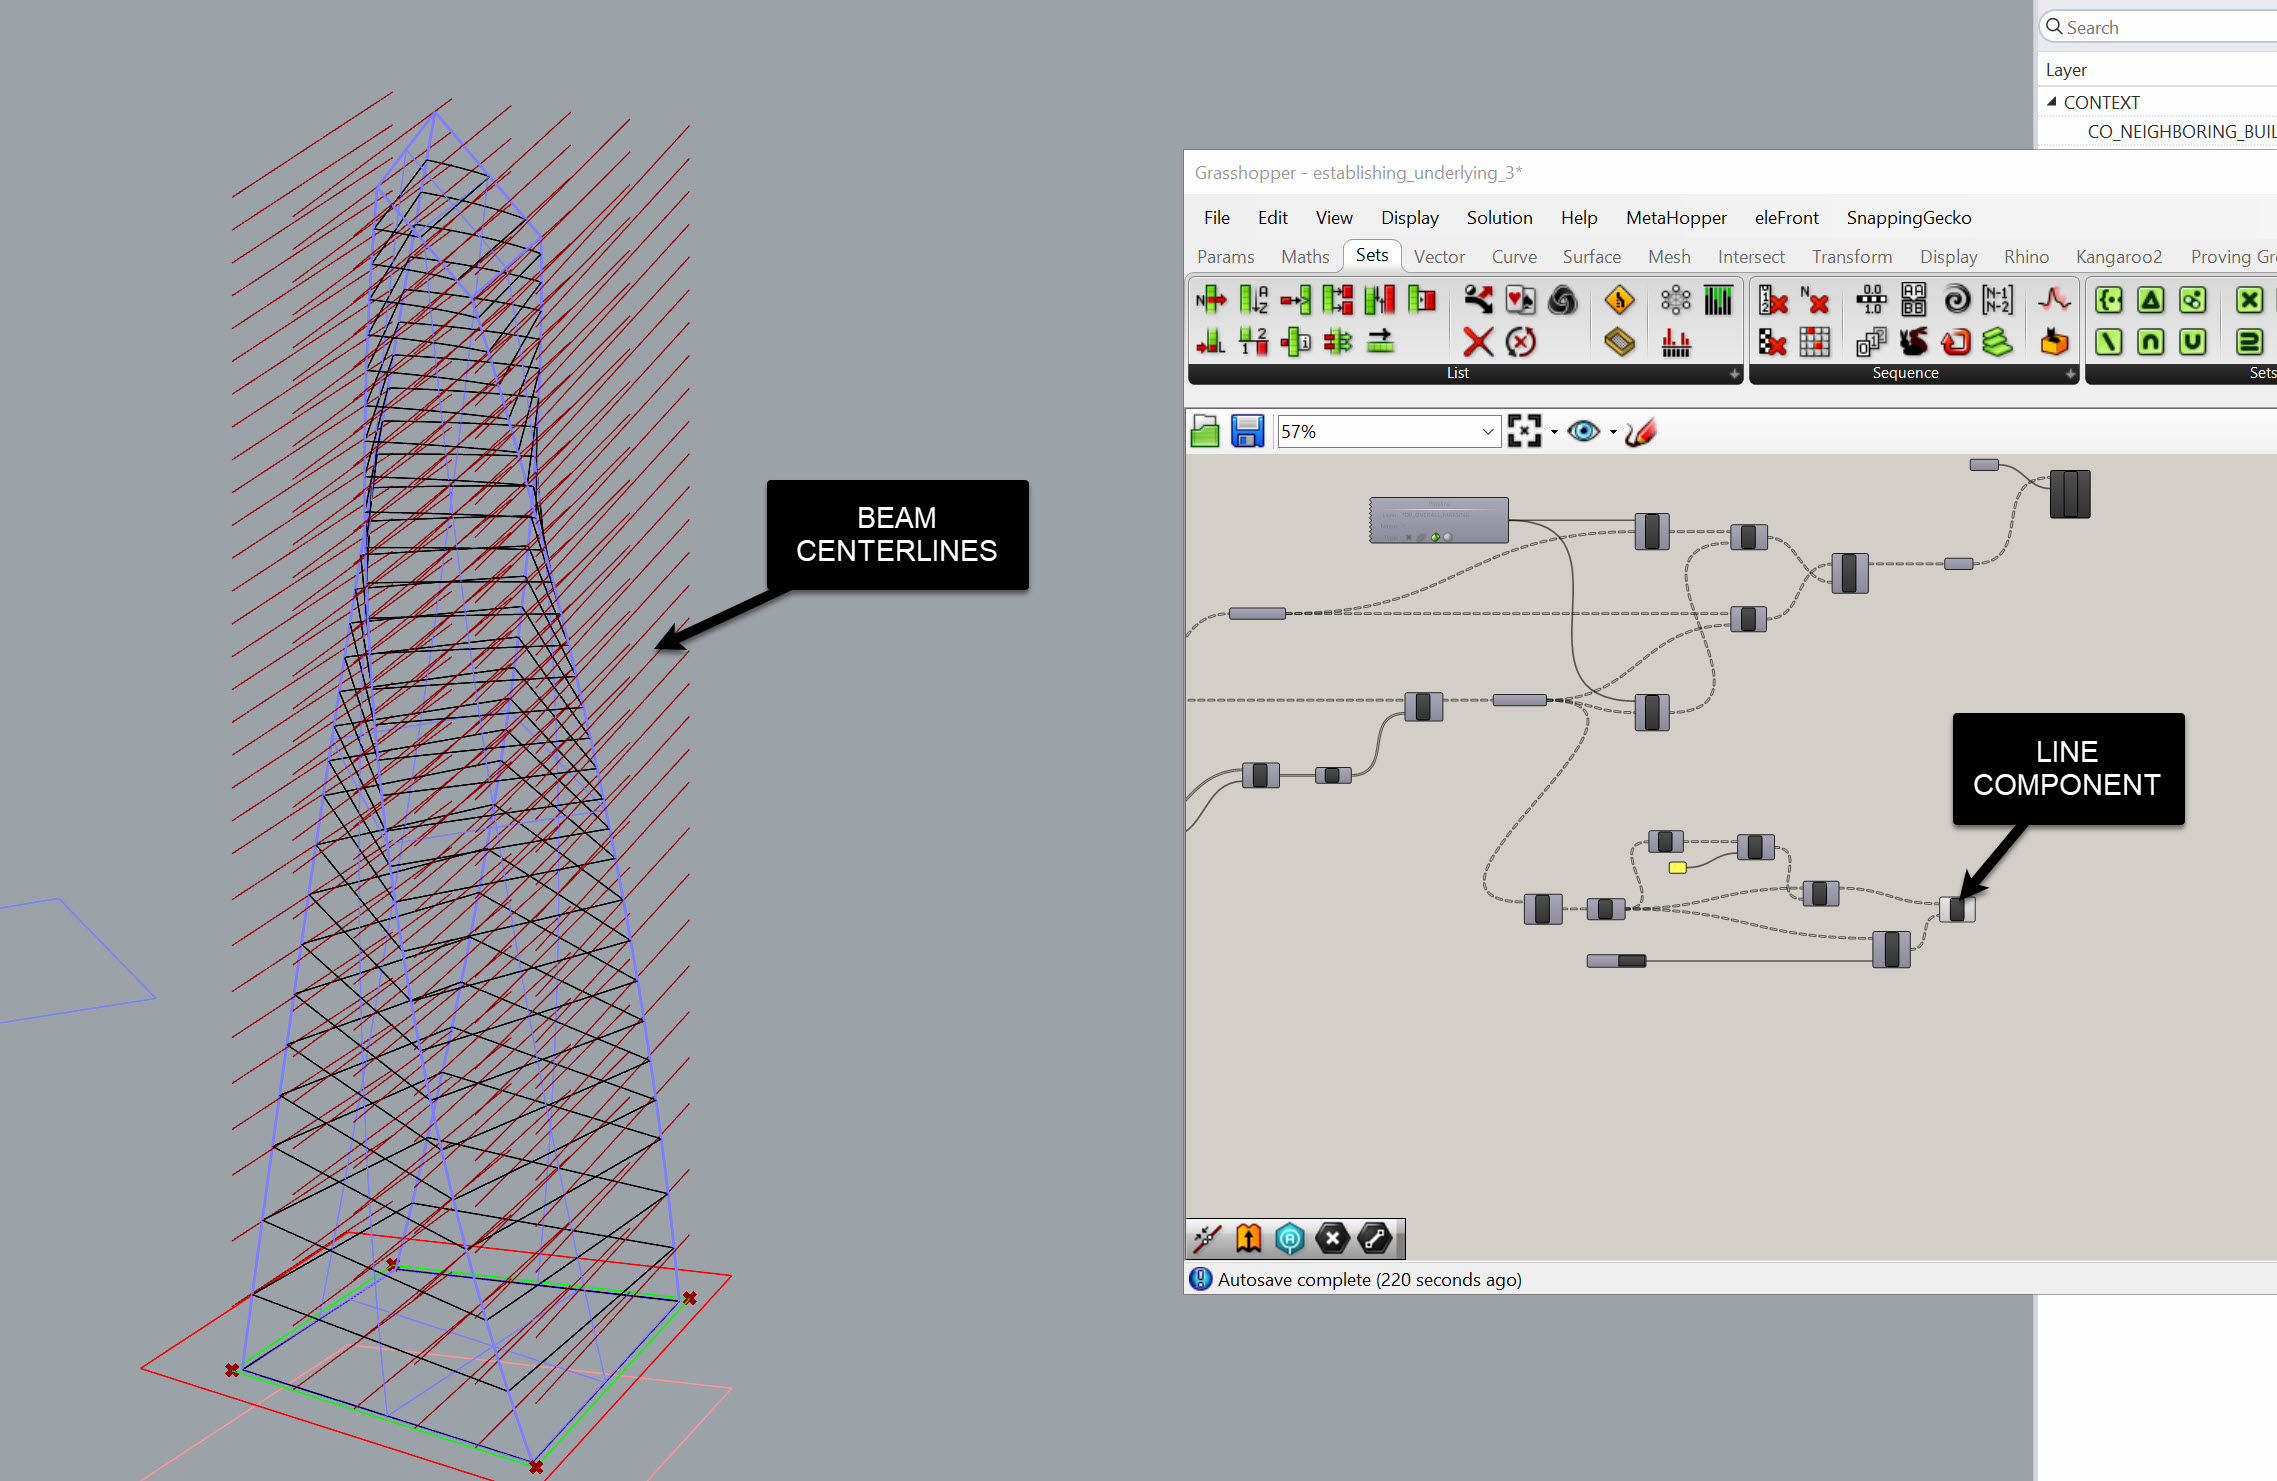Image resolution: width=2277 pixels, height=1481 pixels.
Task: Activate the red sketch pencil tool
Action: [1641, 432]
